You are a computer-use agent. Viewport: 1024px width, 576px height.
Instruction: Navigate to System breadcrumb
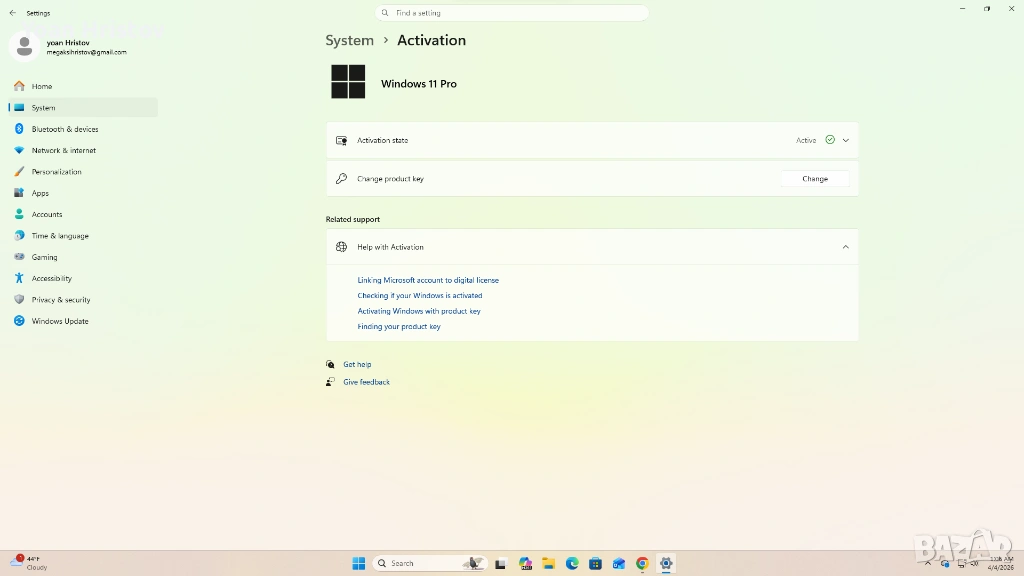349,40
